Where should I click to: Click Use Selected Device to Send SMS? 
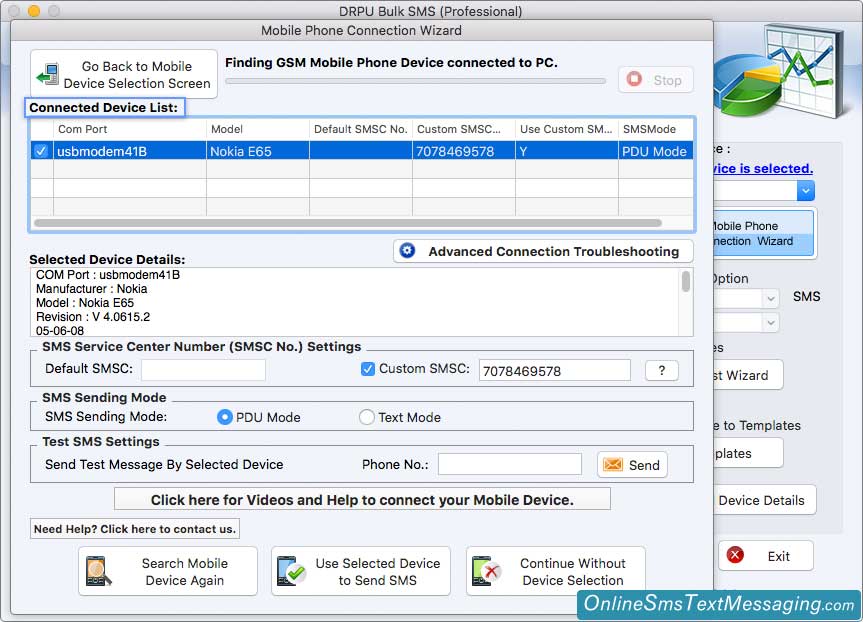tap(361, 571)
